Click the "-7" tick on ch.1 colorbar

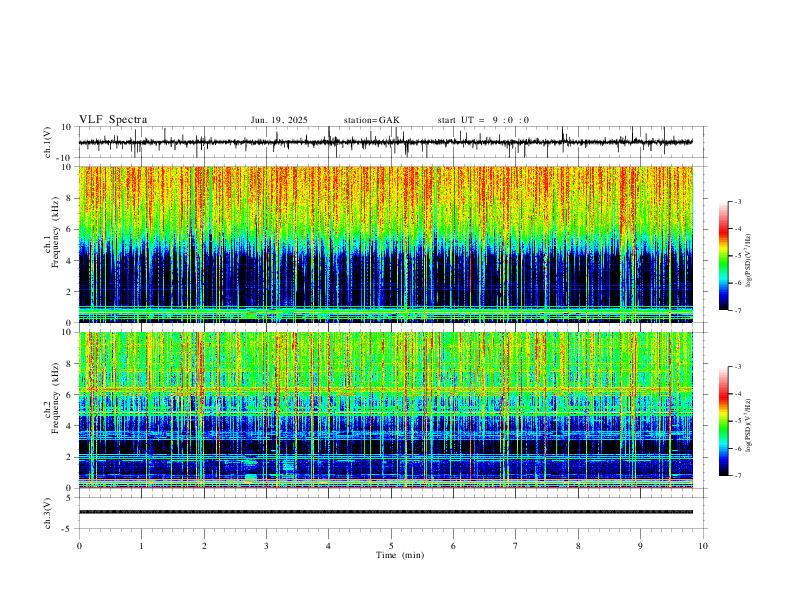pos(737,310)
